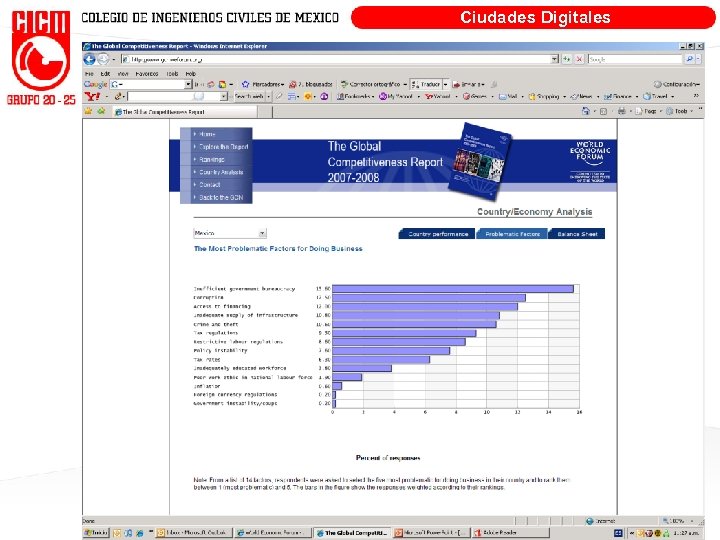Click the Contact link
720x540 pixels.
209,185
